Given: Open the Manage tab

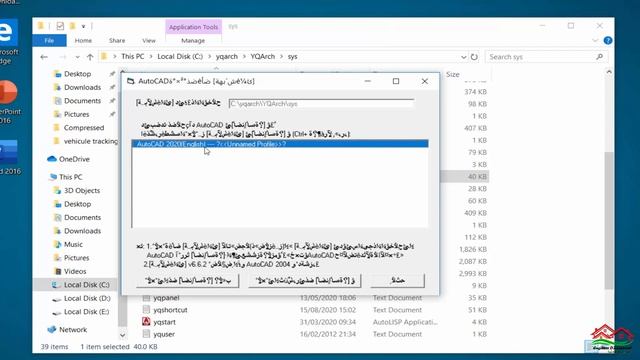Looking at the screenshot, I should point(193,40).
